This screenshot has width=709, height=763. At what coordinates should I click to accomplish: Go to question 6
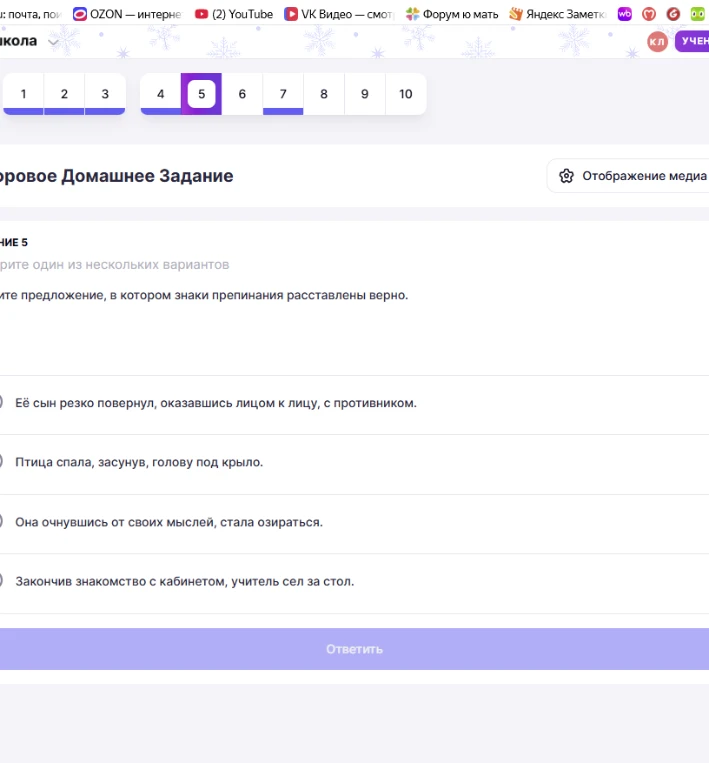coord(242,94)
